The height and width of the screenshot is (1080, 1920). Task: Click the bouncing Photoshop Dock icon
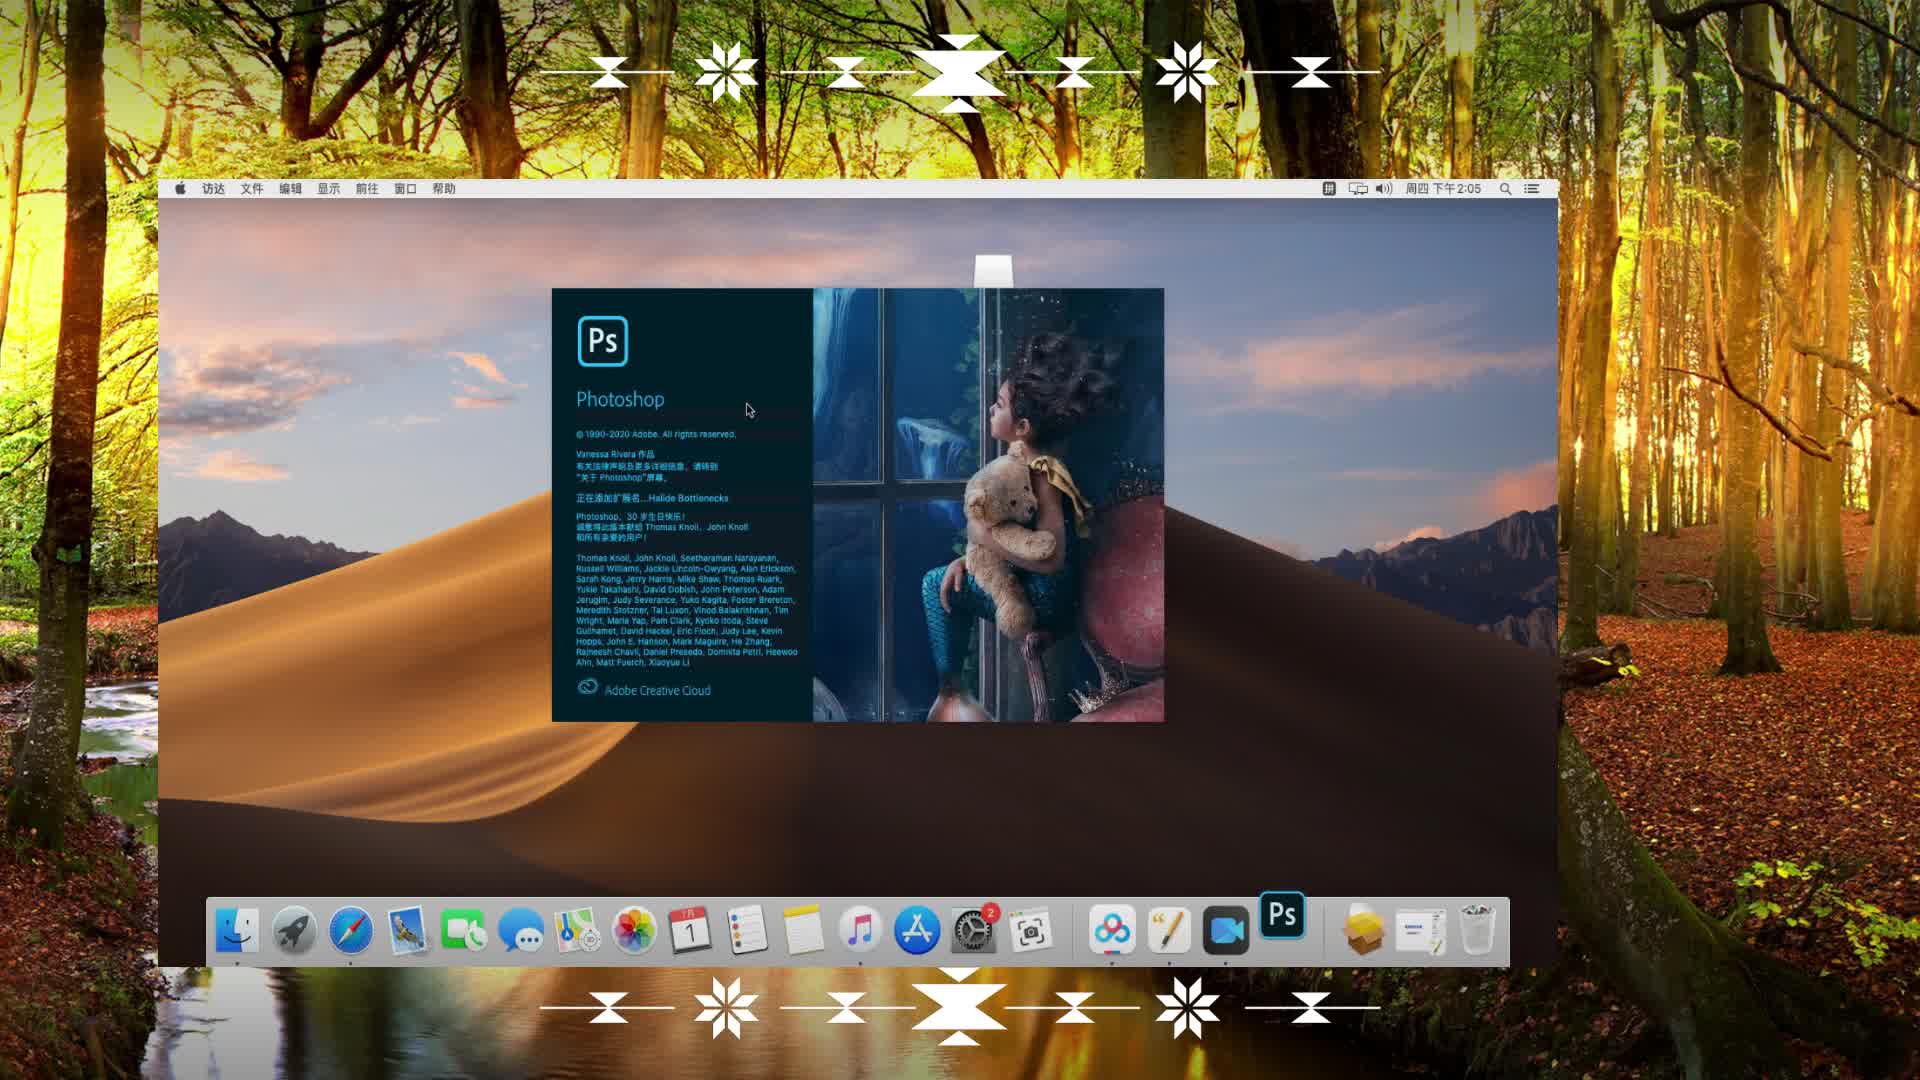(1282, 915)
